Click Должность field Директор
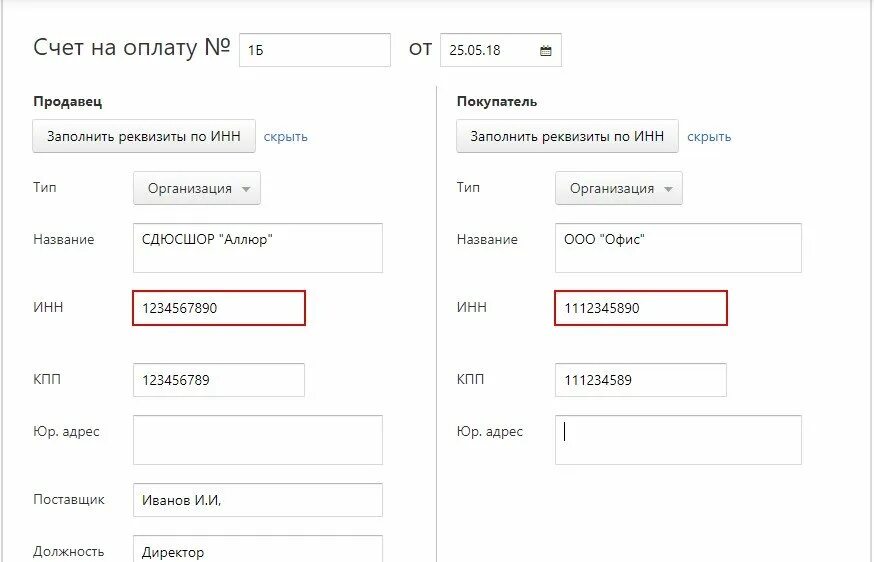The height and width of the screenshot is (562, 874). (x=258, y=549)
